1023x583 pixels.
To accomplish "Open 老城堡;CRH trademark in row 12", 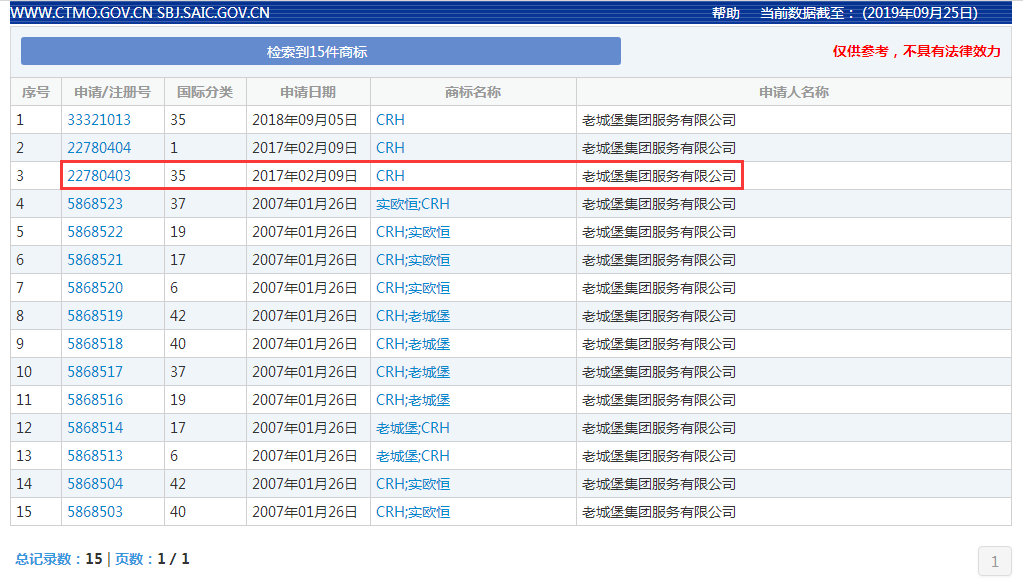I will pyautogui.click(x=413, y=428).
